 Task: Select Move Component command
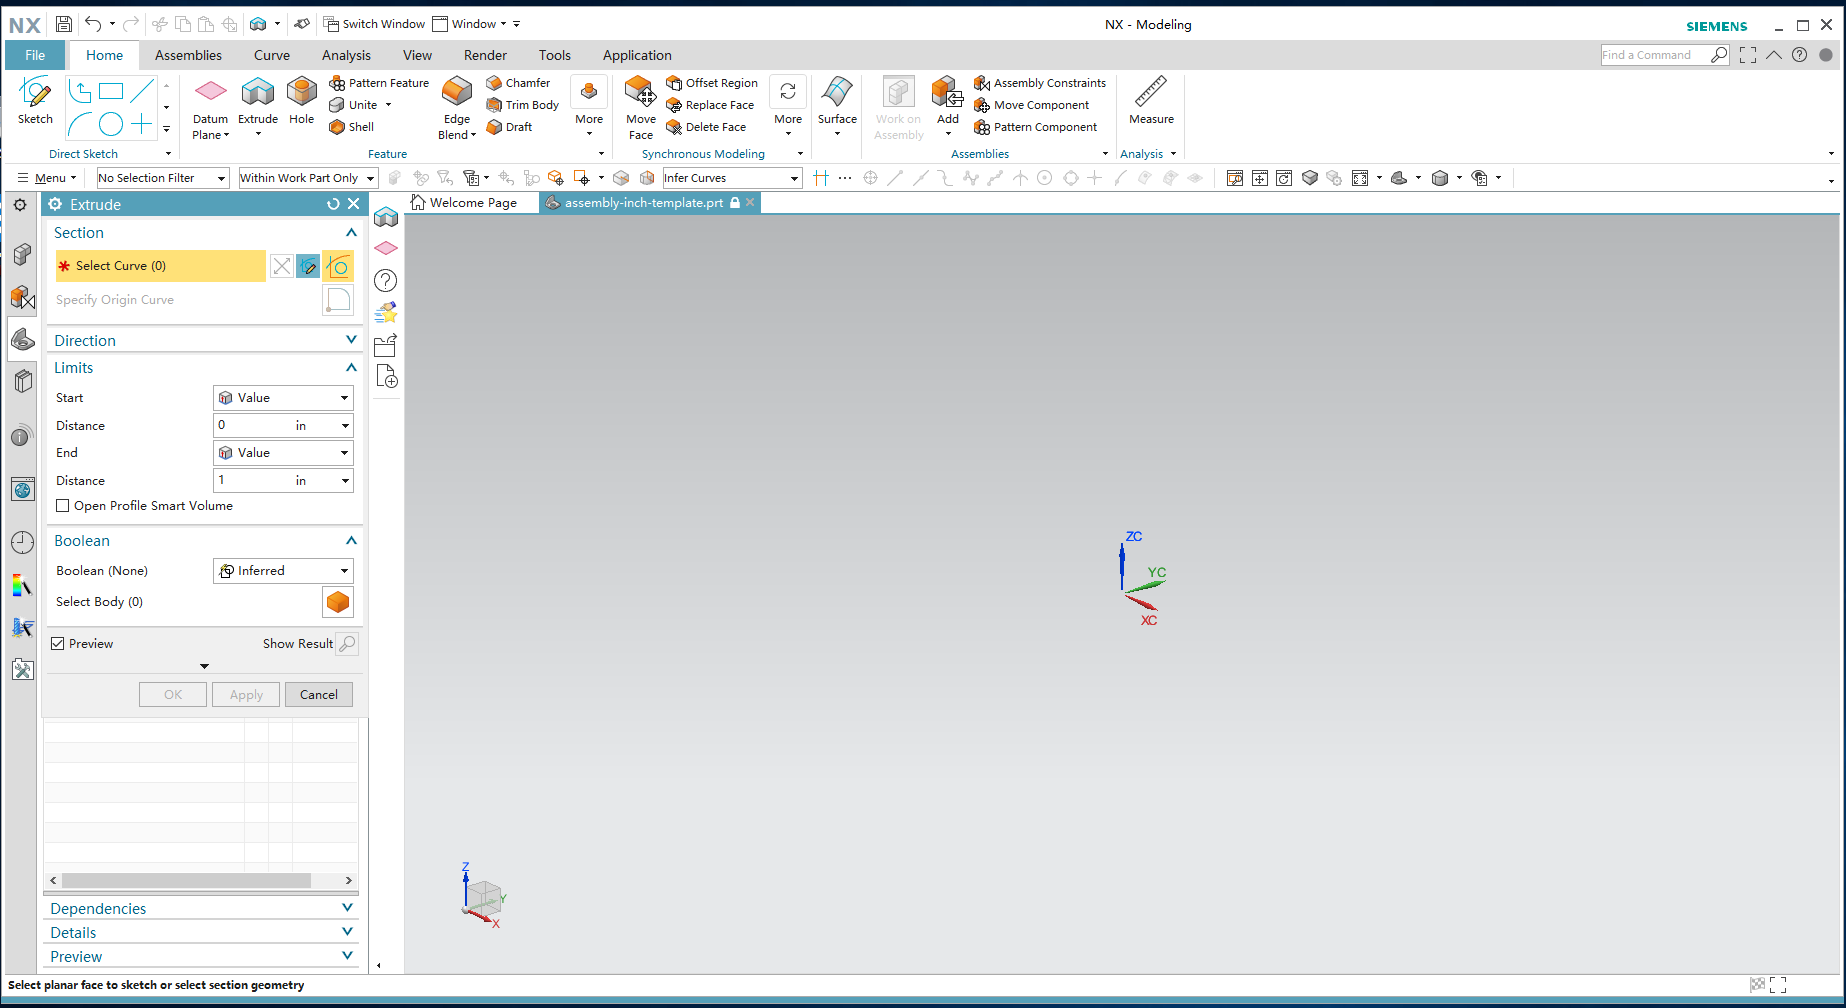pos(1031,105)
